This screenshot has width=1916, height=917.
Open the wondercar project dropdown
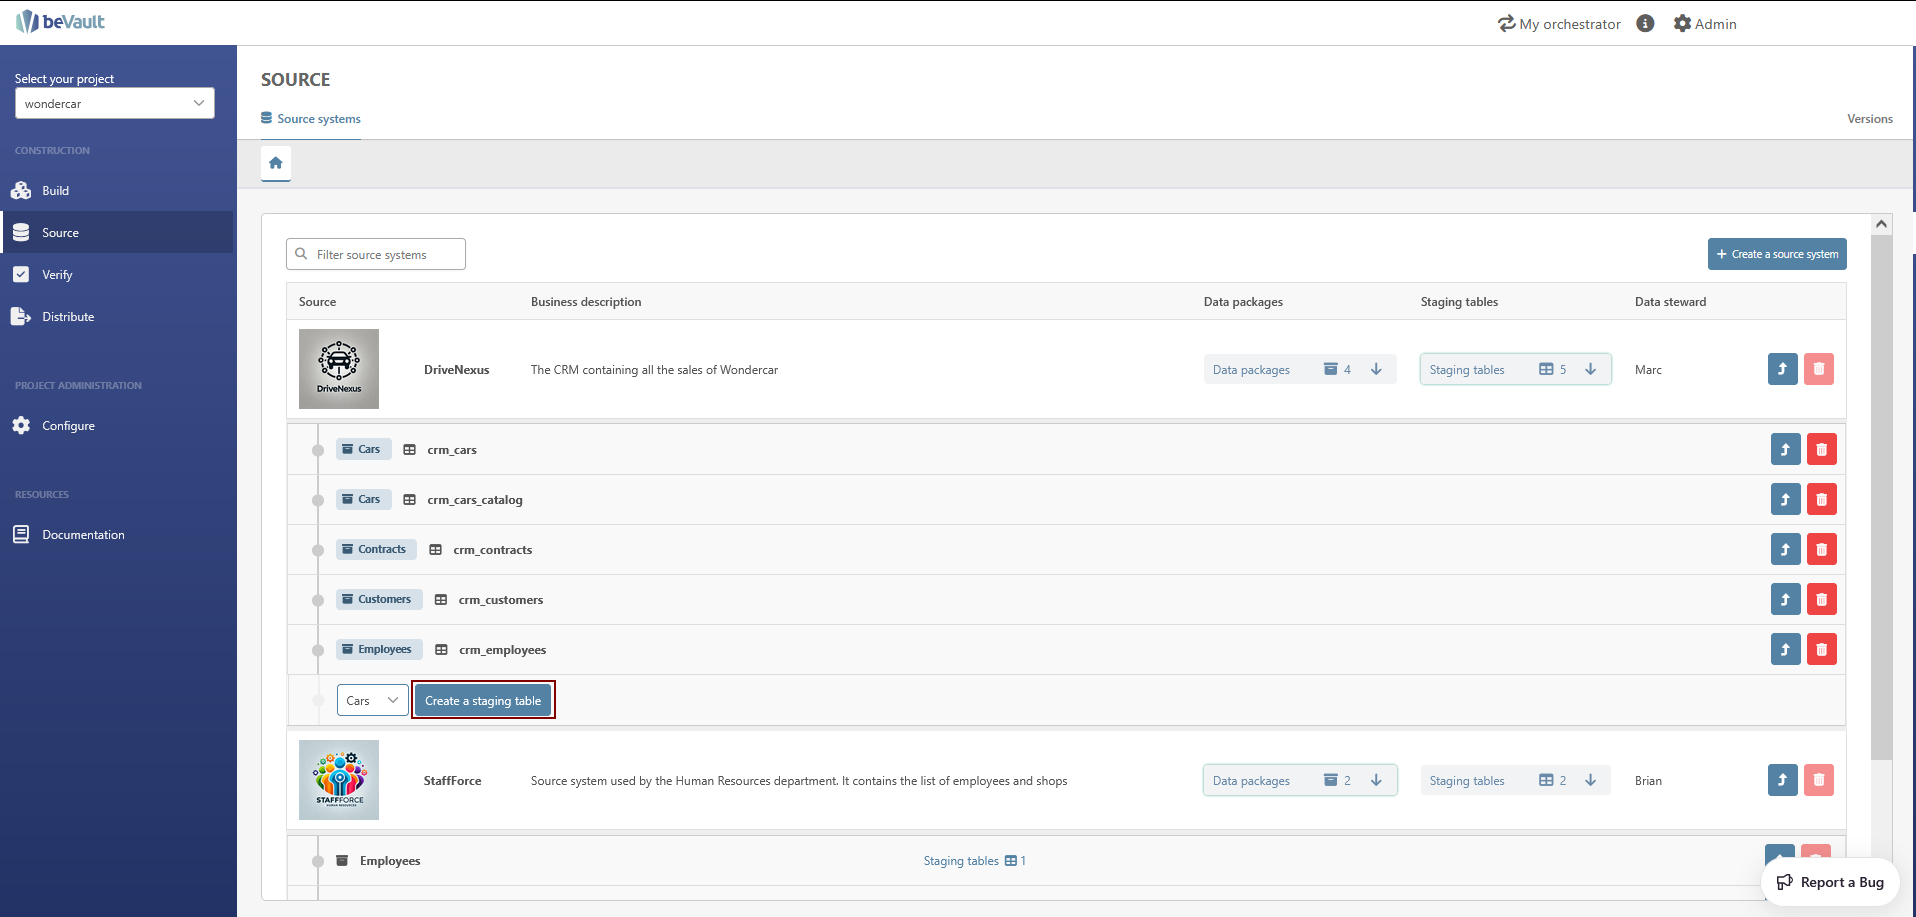point(115,104)
